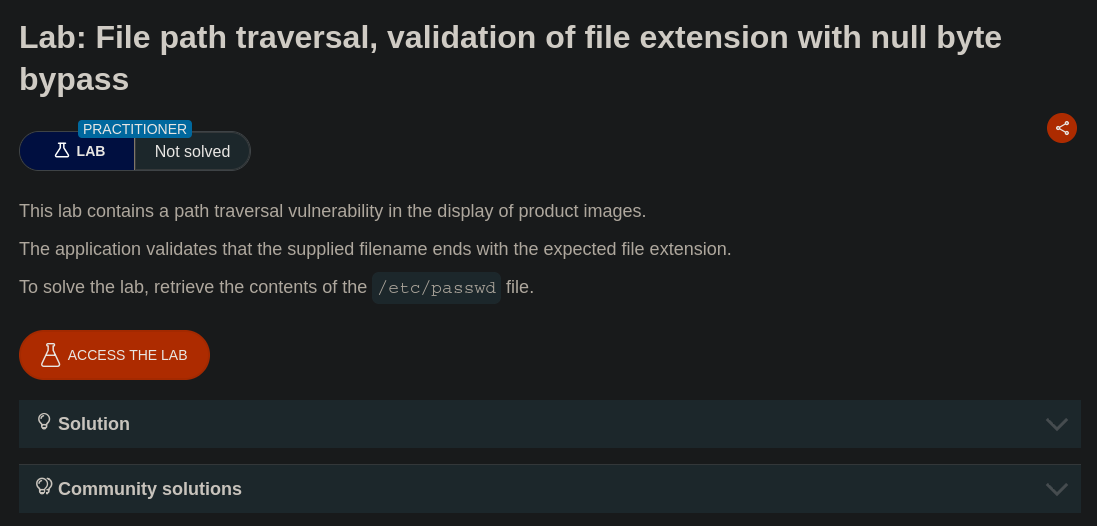Image resolution: width=1097 pixels, height=526 pixels.
Task: Click the Not solved status label
Action: (192, 152)
